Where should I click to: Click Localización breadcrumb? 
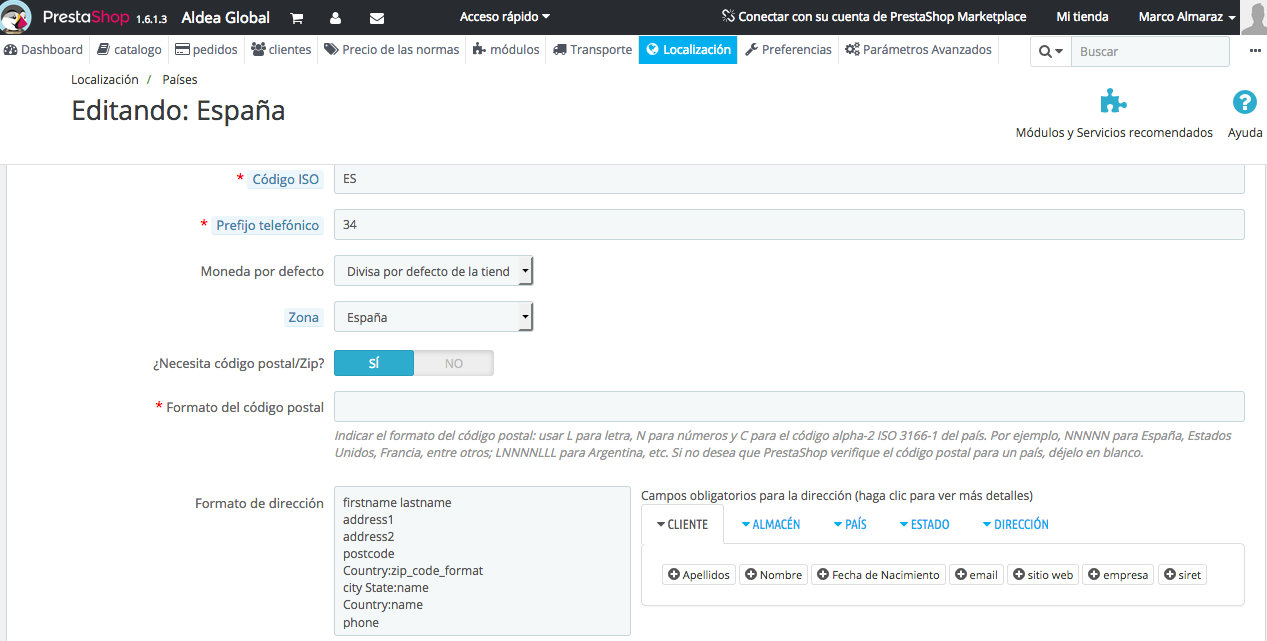coord(105,79)
